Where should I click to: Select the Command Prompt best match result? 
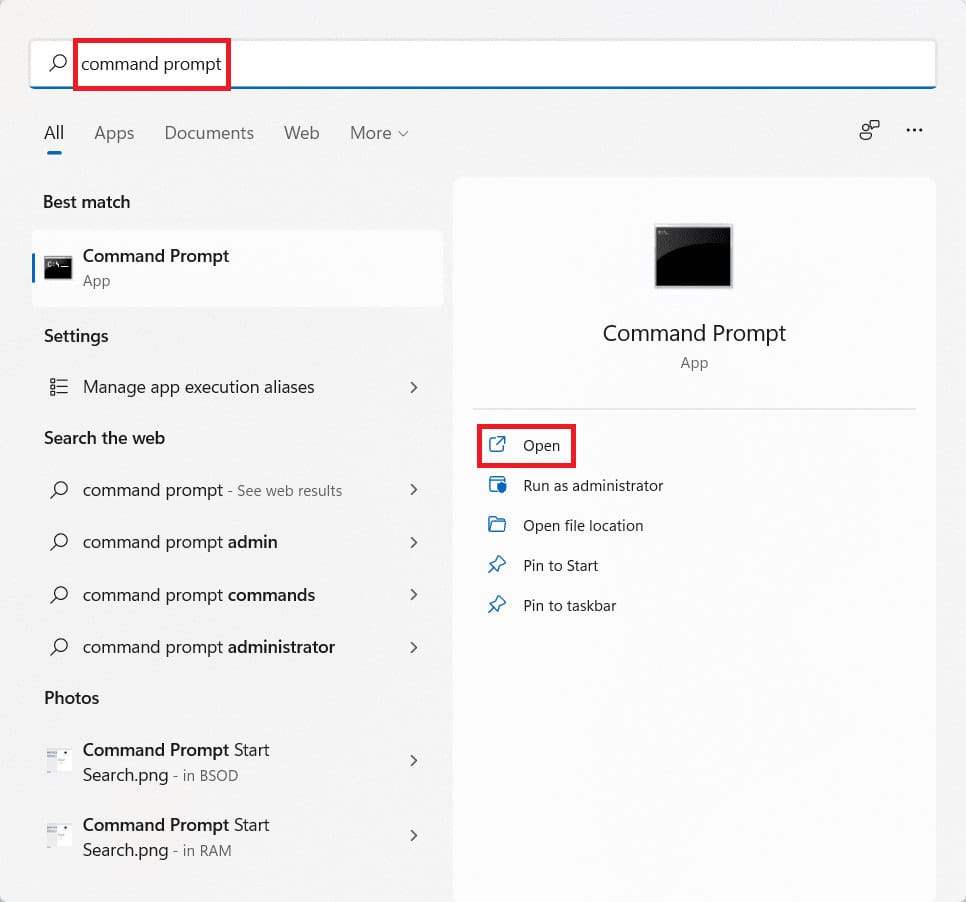pyautogui.click(x=238, y=268)
